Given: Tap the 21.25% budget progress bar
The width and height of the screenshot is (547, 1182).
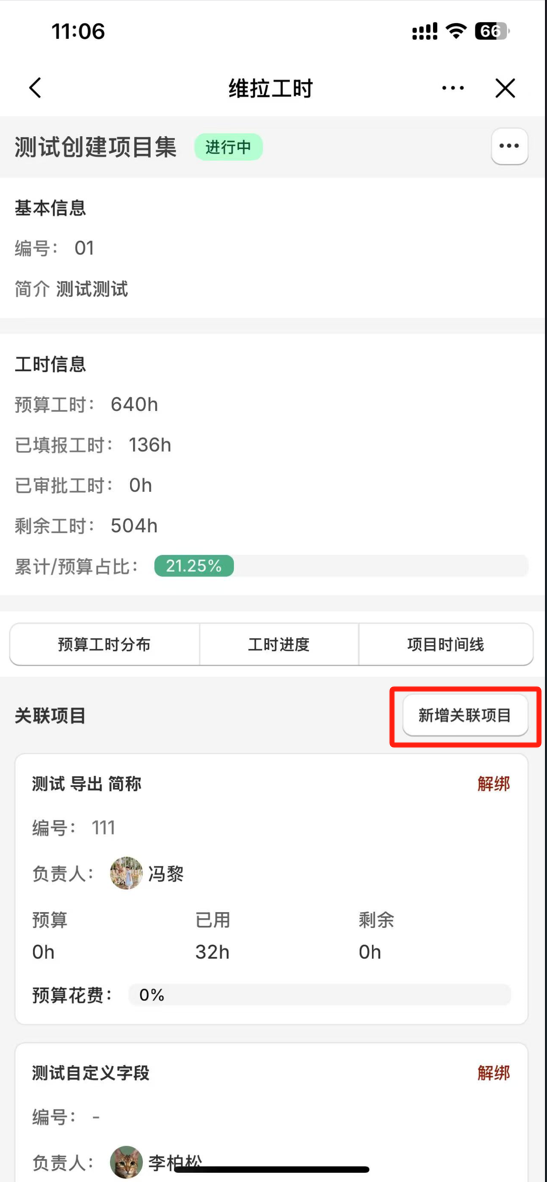Looking at the screenshot, I should [341, 566].
